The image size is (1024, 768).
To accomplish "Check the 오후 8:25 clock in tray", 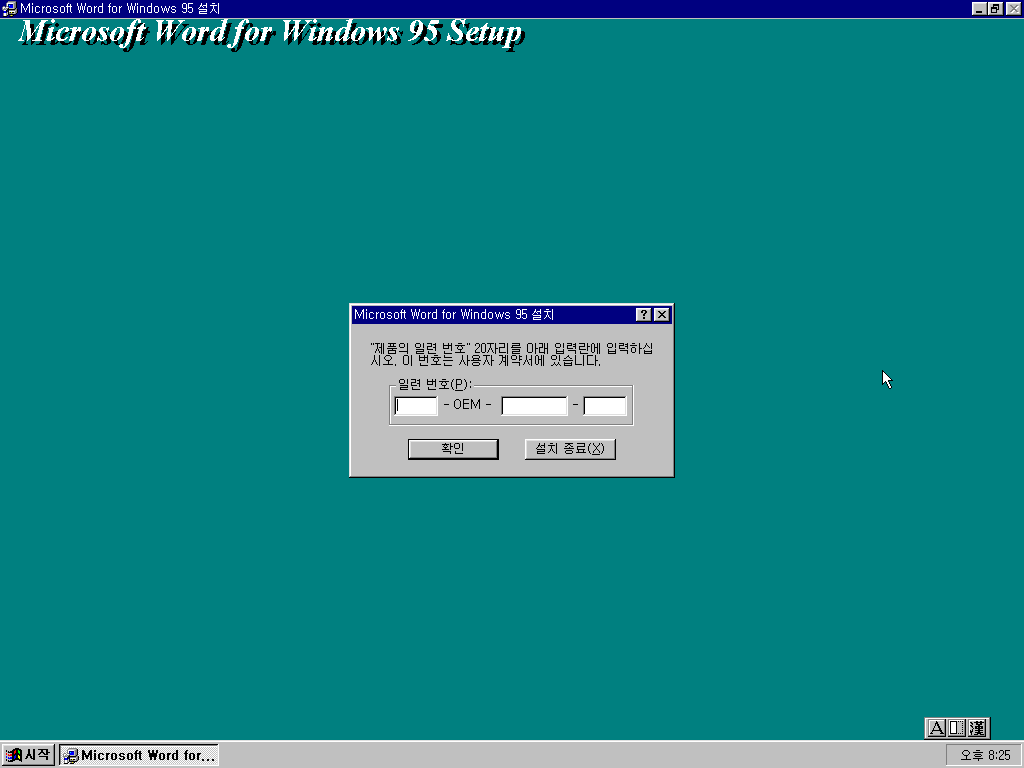I will pos(985,755).
